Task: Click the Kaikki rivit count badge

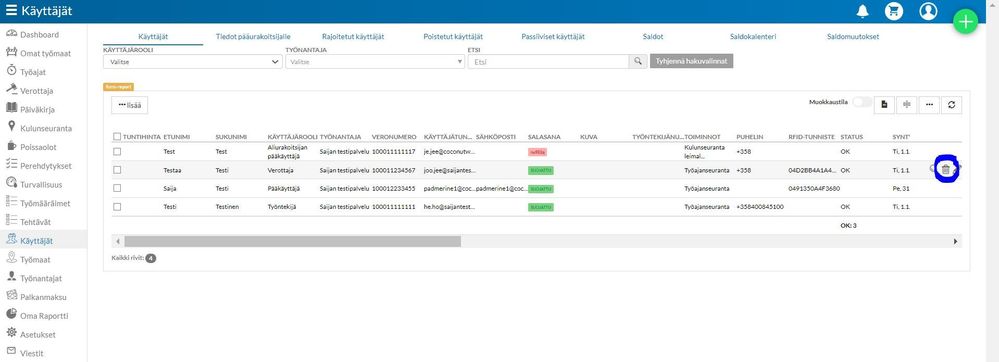Action: tap(151, 258)
